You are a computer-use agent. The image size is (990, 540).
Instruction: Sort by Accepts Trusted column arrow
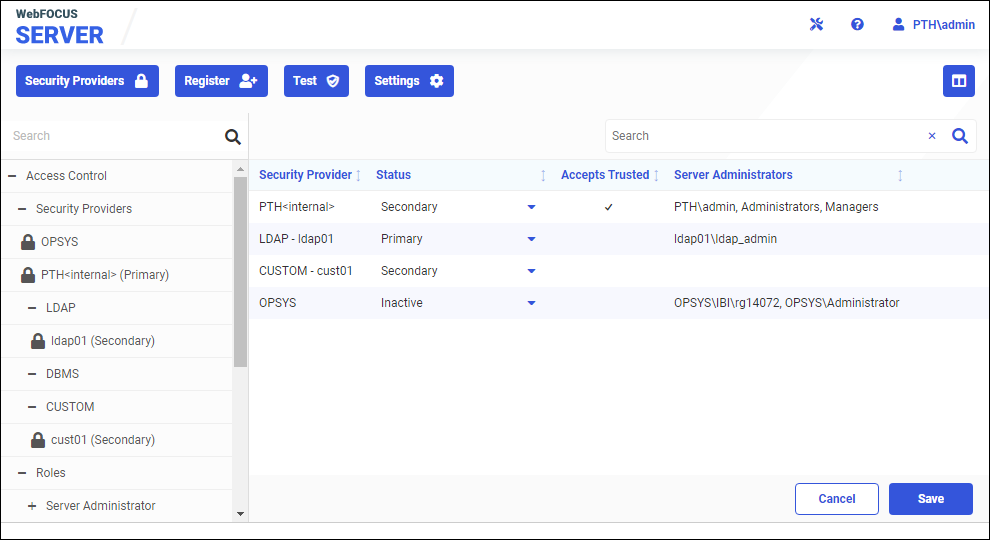656,175
